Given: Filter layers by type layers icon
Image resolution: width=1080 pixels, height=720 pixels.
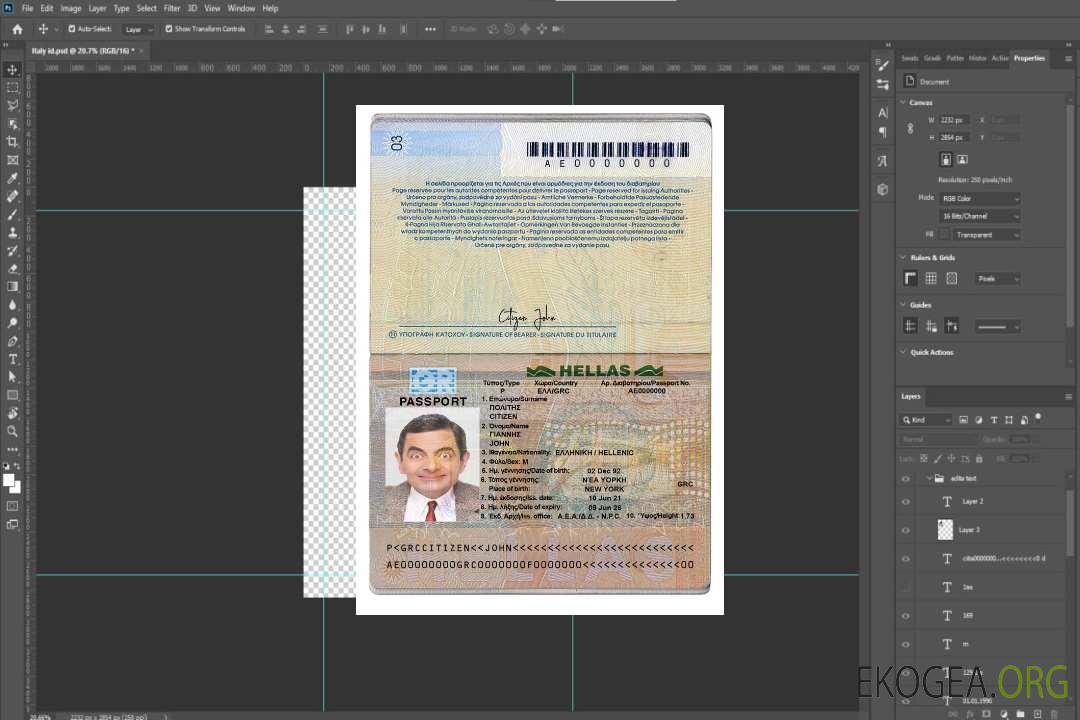Looking at the screenshot, I should point(994,420).
